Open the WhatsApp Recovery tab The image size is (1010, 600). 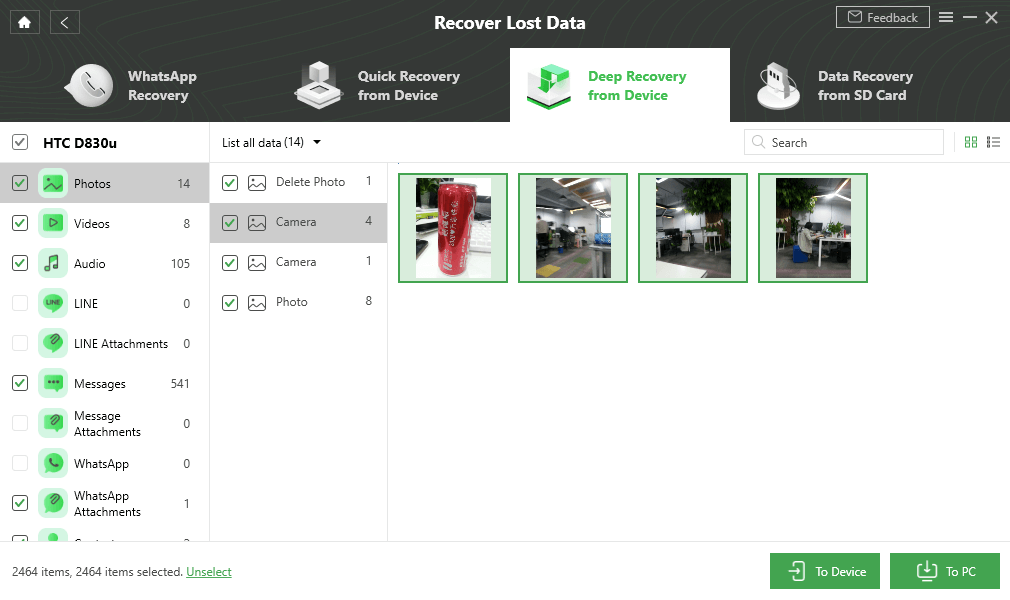pos(130,85)
